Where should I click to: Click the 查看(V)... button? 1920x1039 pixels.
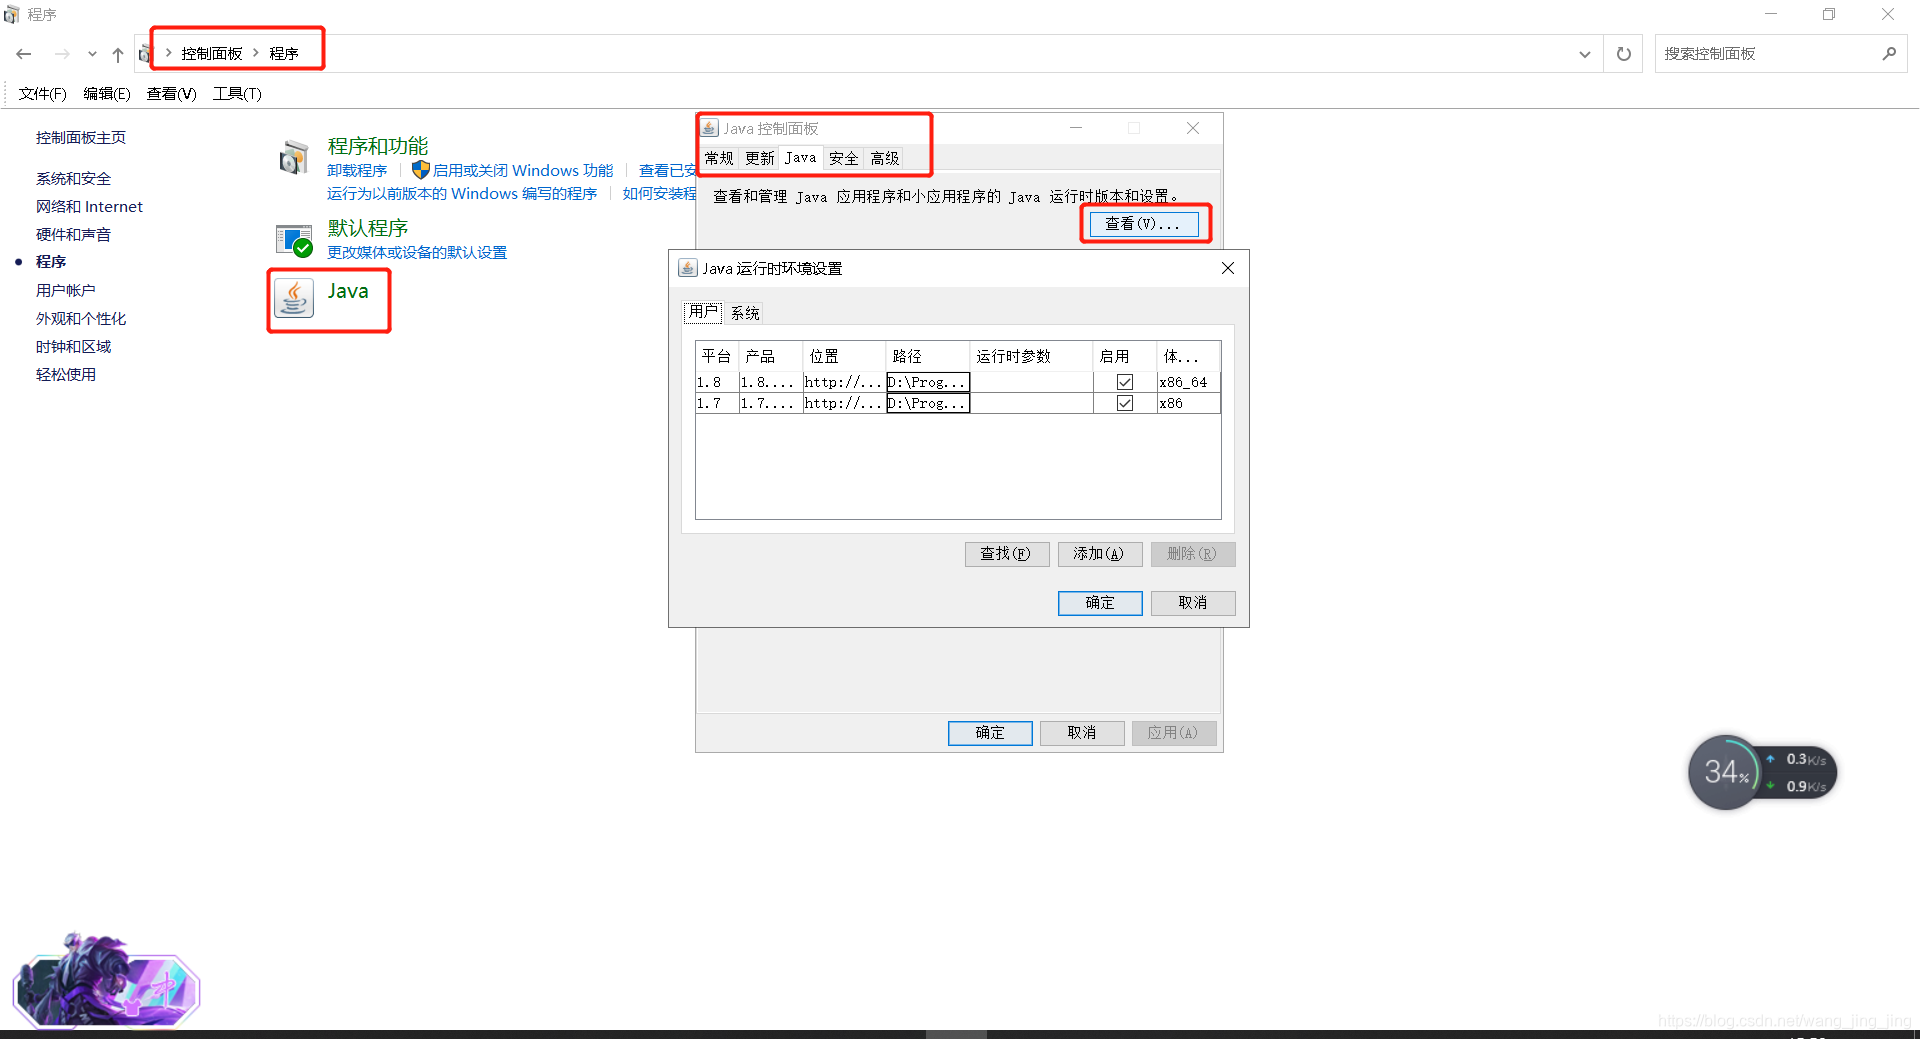pos(1143,223)
